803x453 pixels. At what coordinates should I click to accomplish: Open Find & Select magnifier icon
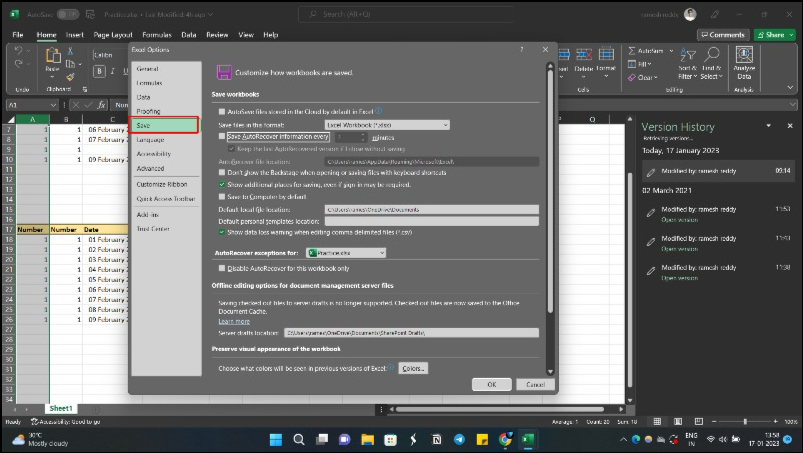click(710, 56)
